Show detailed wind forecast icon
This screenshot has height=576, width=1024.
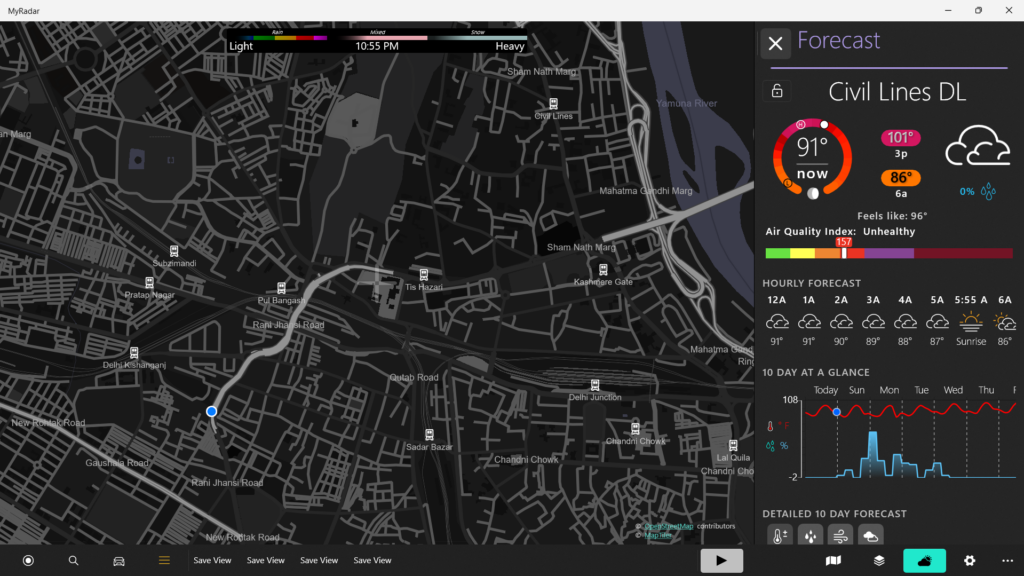click(x=840, y=537)
